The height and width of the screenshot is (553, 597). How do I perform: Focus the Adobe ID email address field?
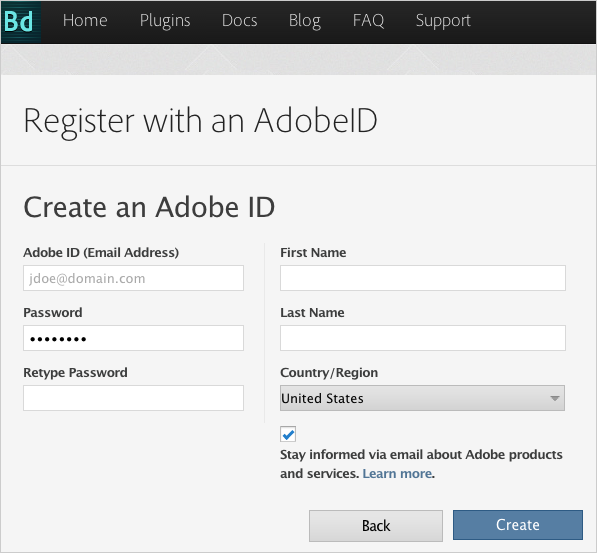click(133, 278)
